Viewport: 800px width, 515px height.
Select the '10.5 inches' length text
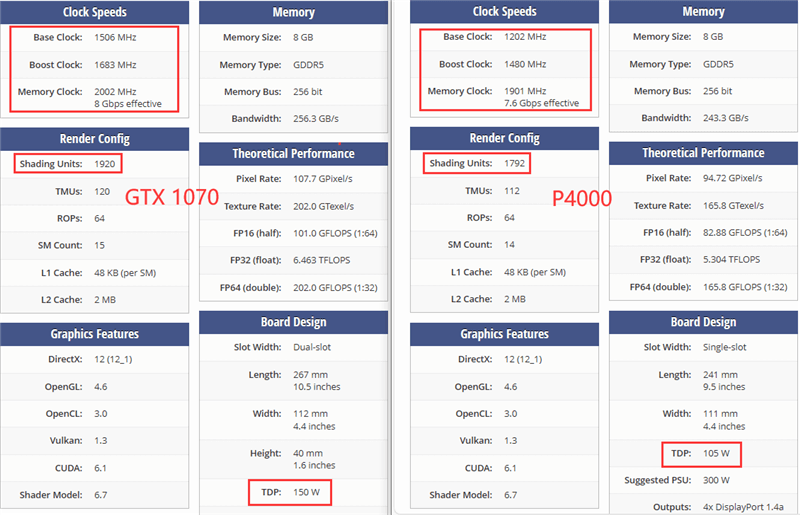[x=317, y=387]
